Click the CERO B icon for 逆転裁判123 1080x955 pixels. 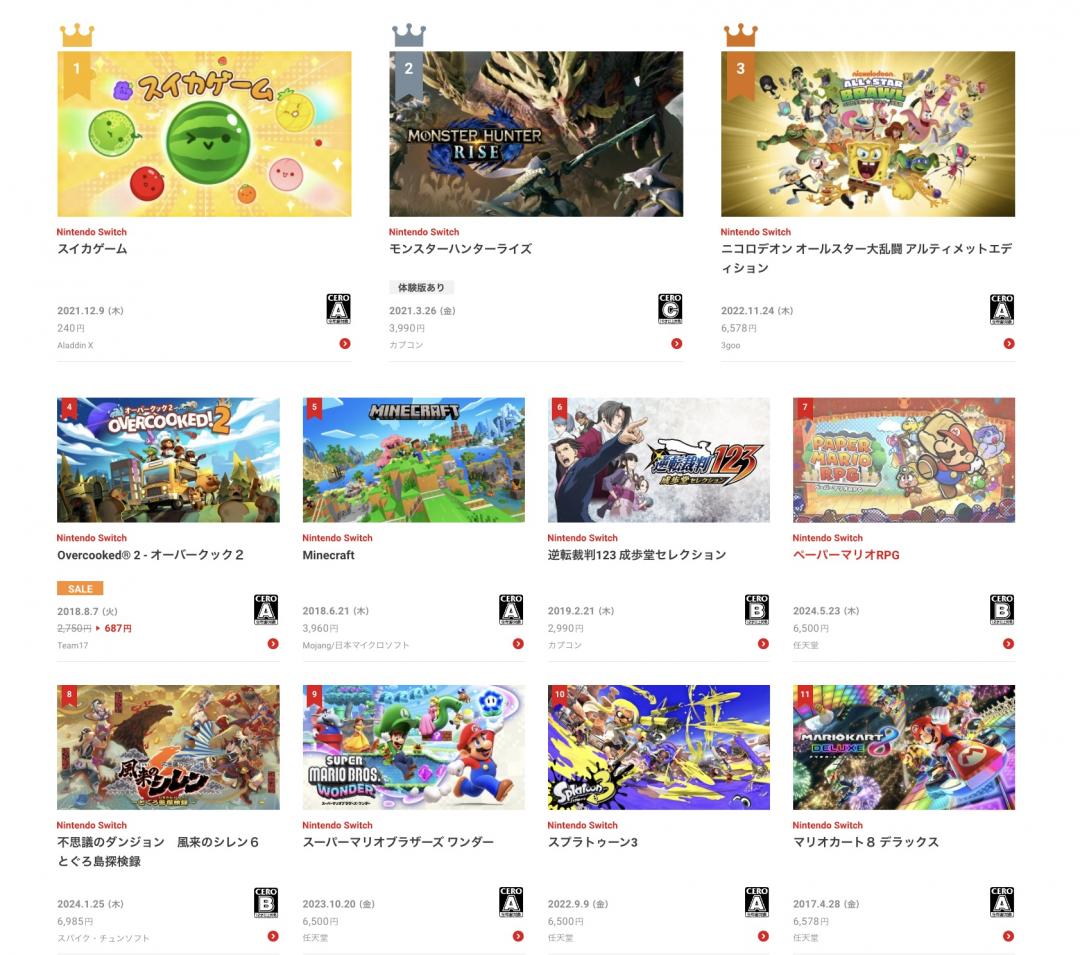pyautogui.click(x=756, y=609)
